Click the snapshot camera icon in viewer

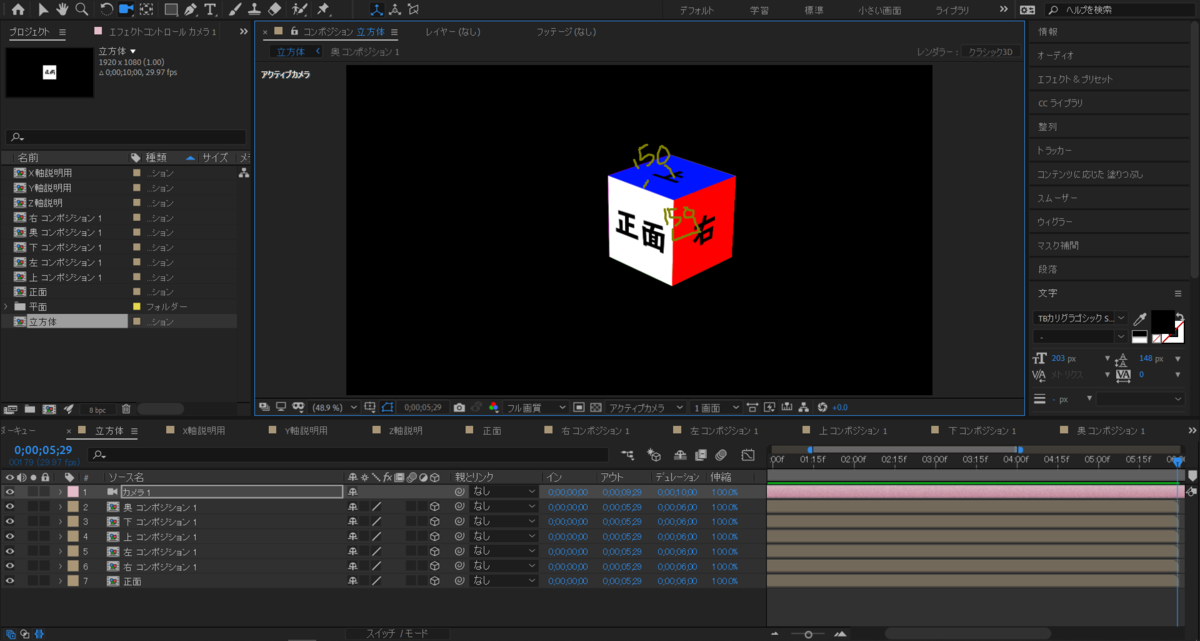point(459,407)
